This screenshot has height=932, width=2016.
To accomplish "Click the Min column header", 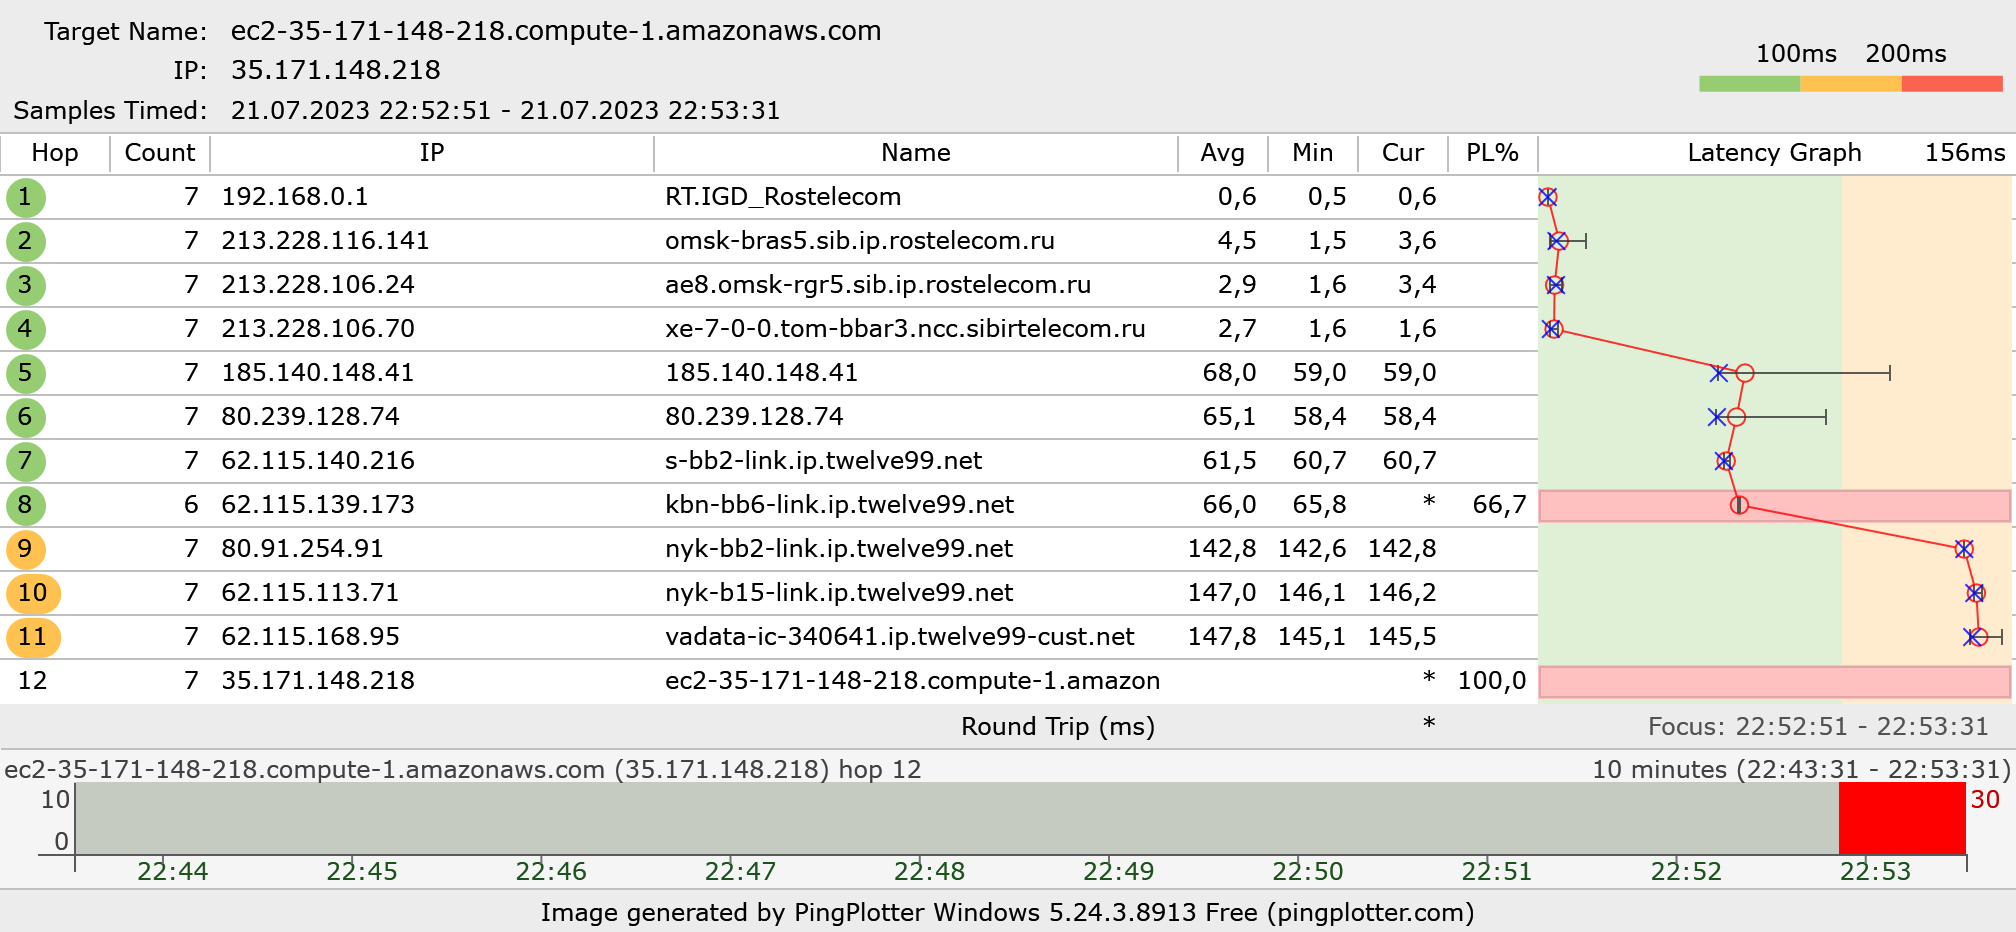I will coord(1313,153).
